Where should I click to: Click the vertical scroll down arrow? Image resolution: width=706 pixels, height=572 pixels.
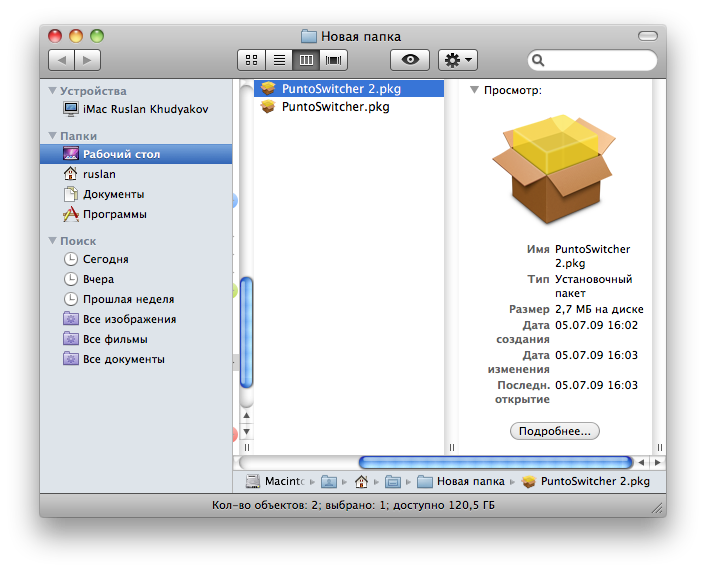pos(246,431)
